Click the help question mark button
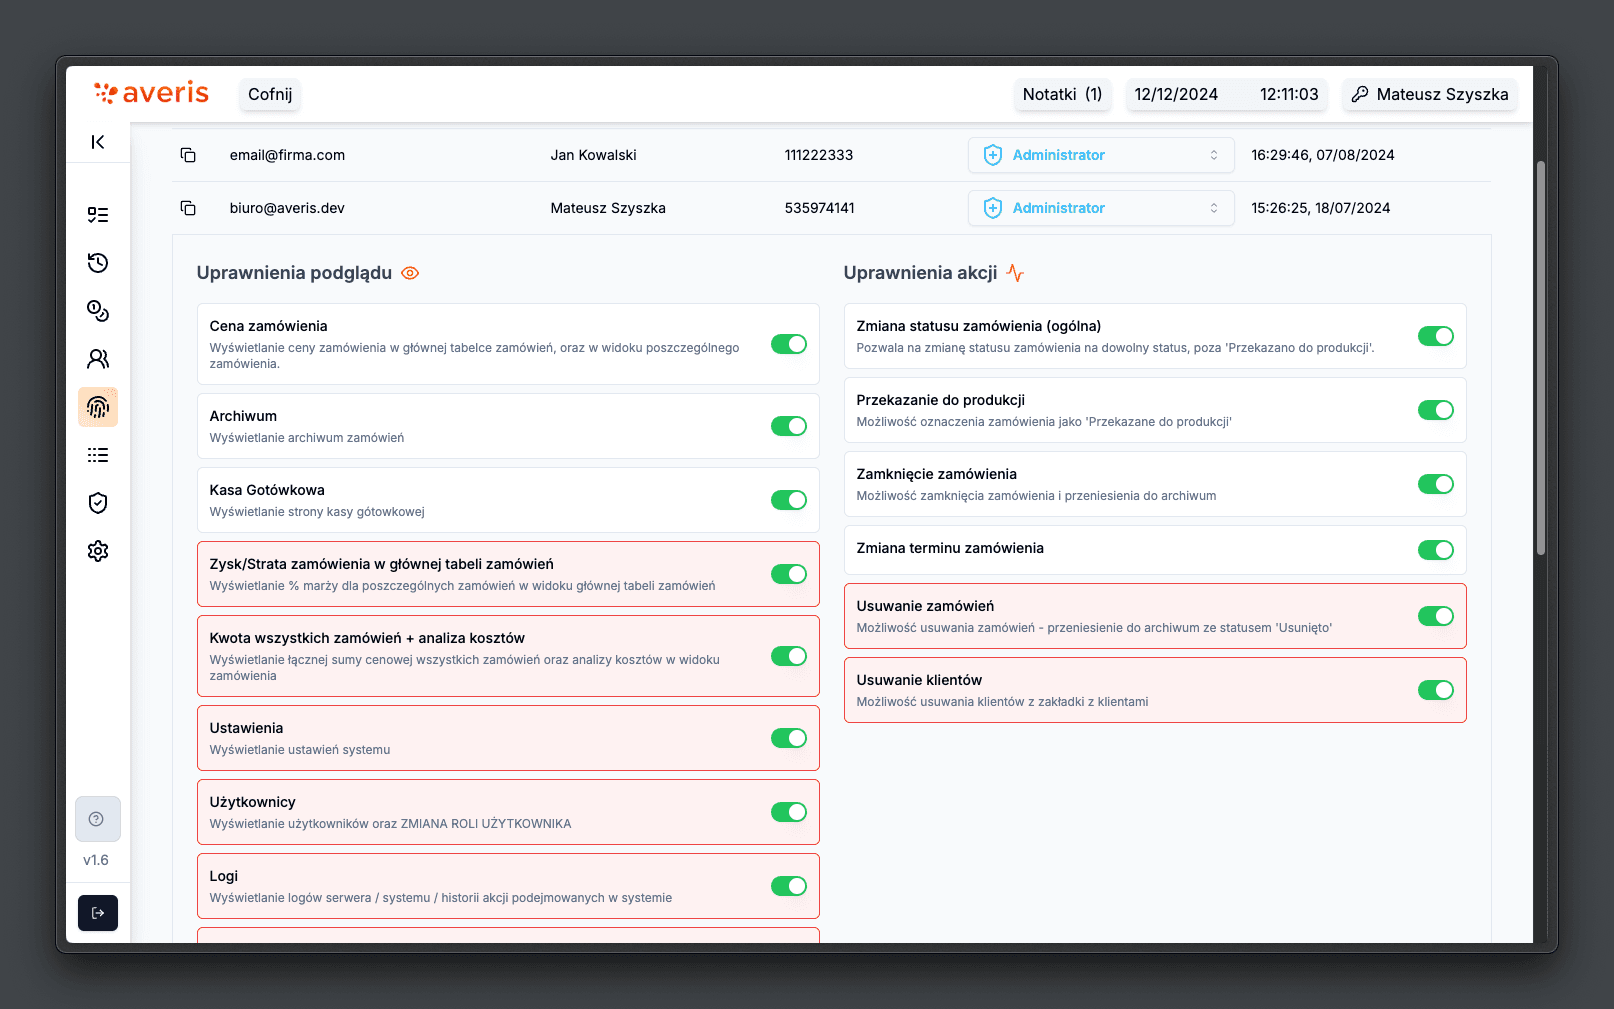 coord(98,819)
